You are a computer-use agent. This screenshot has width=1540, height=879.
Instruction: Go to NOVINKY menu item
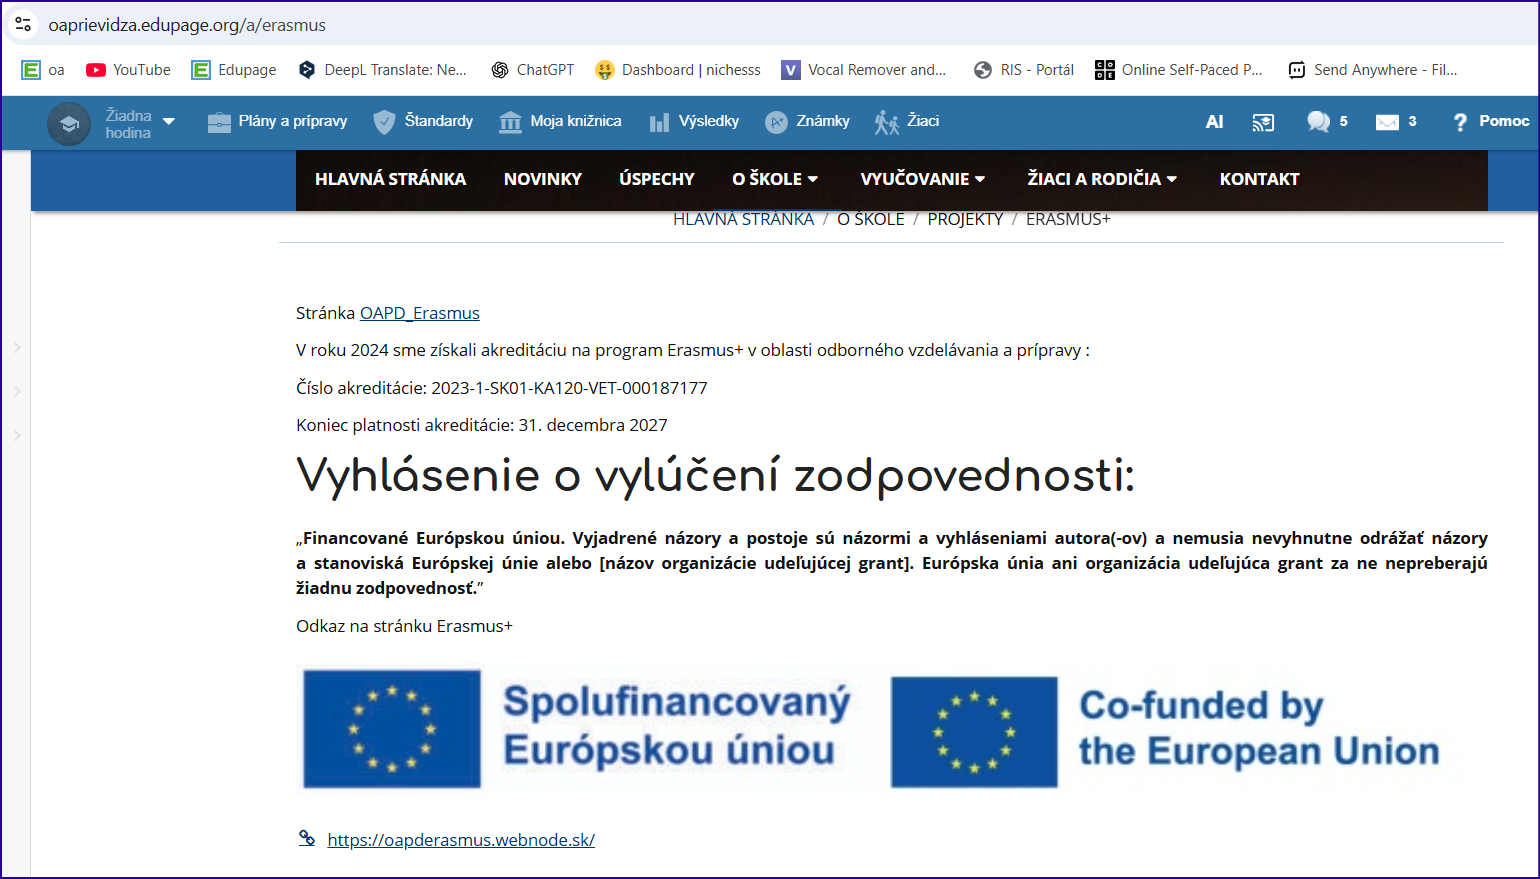click(542, 179)
